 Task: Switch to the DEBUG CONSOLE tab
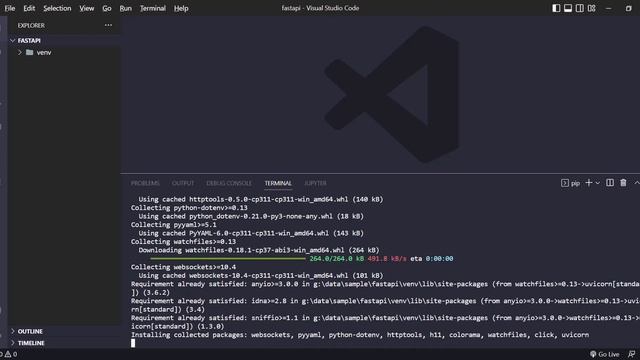229,183
